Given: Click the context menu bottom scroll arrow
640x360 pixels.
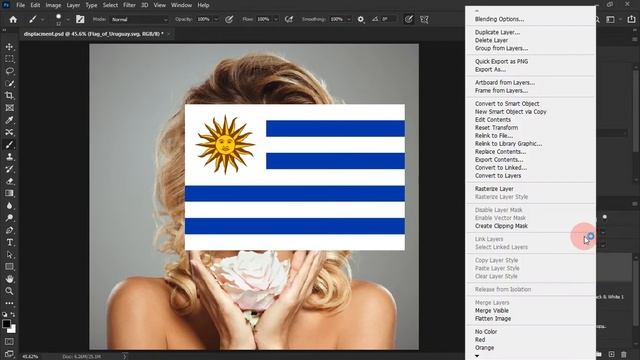Looking at the screenshot, I should (x=477, y=356).
